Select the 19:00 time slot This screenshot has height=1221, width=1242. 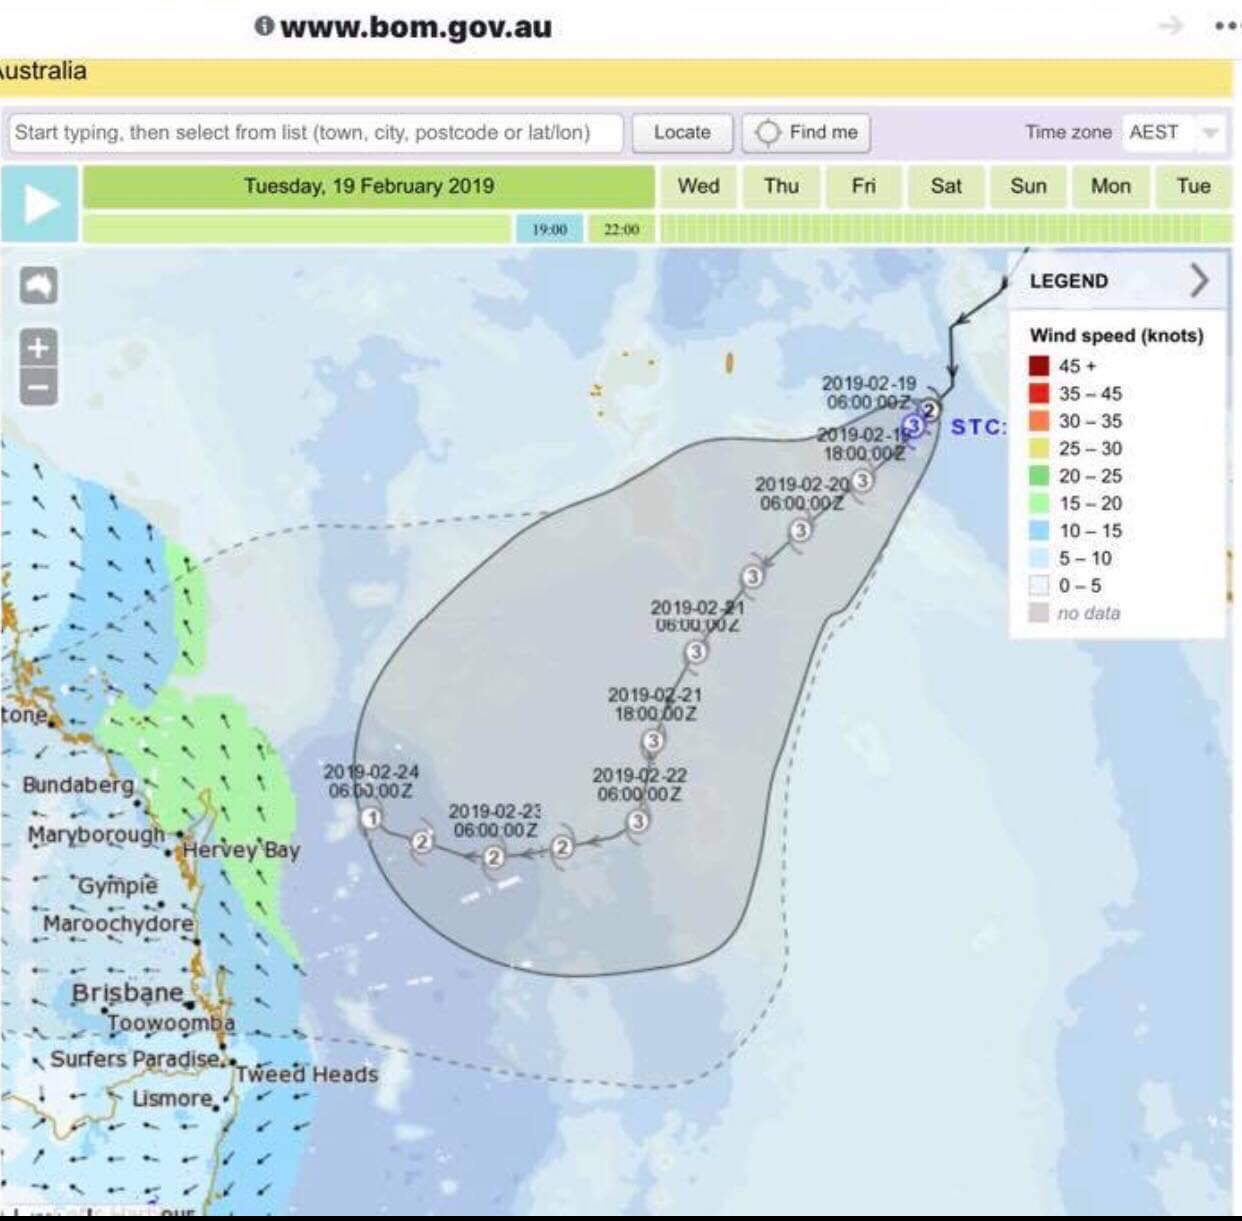click(549, 229)
